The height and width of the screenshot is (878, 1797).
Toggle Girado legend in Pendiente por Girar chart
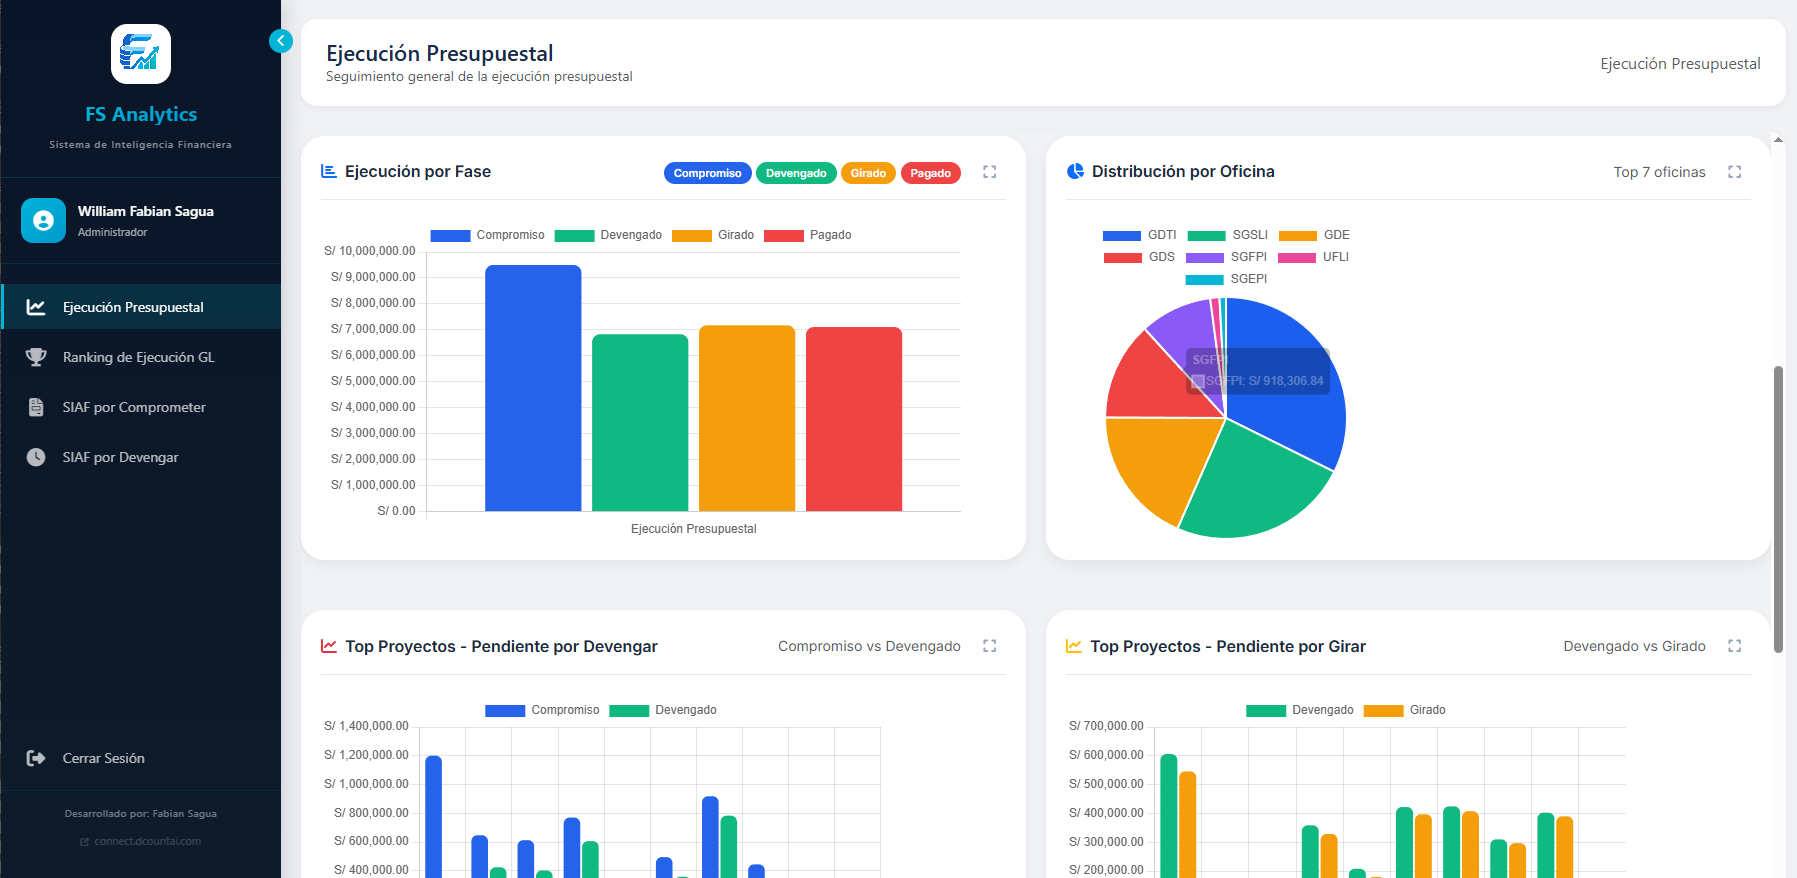[1405, 710]
